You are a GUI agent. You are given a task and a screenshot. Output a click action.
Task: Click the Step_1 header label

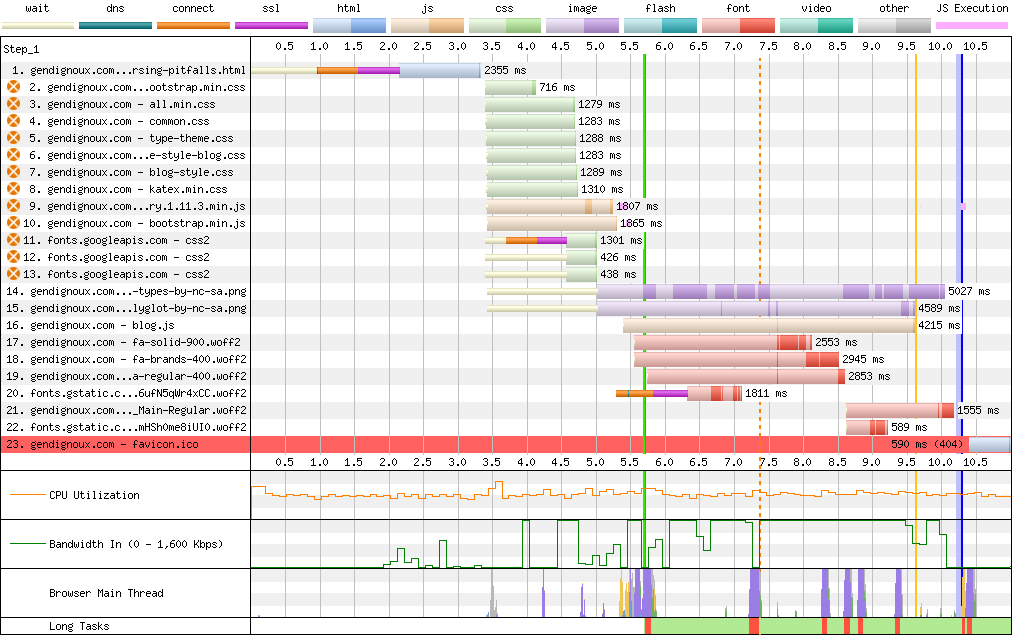tap(24, 48)
